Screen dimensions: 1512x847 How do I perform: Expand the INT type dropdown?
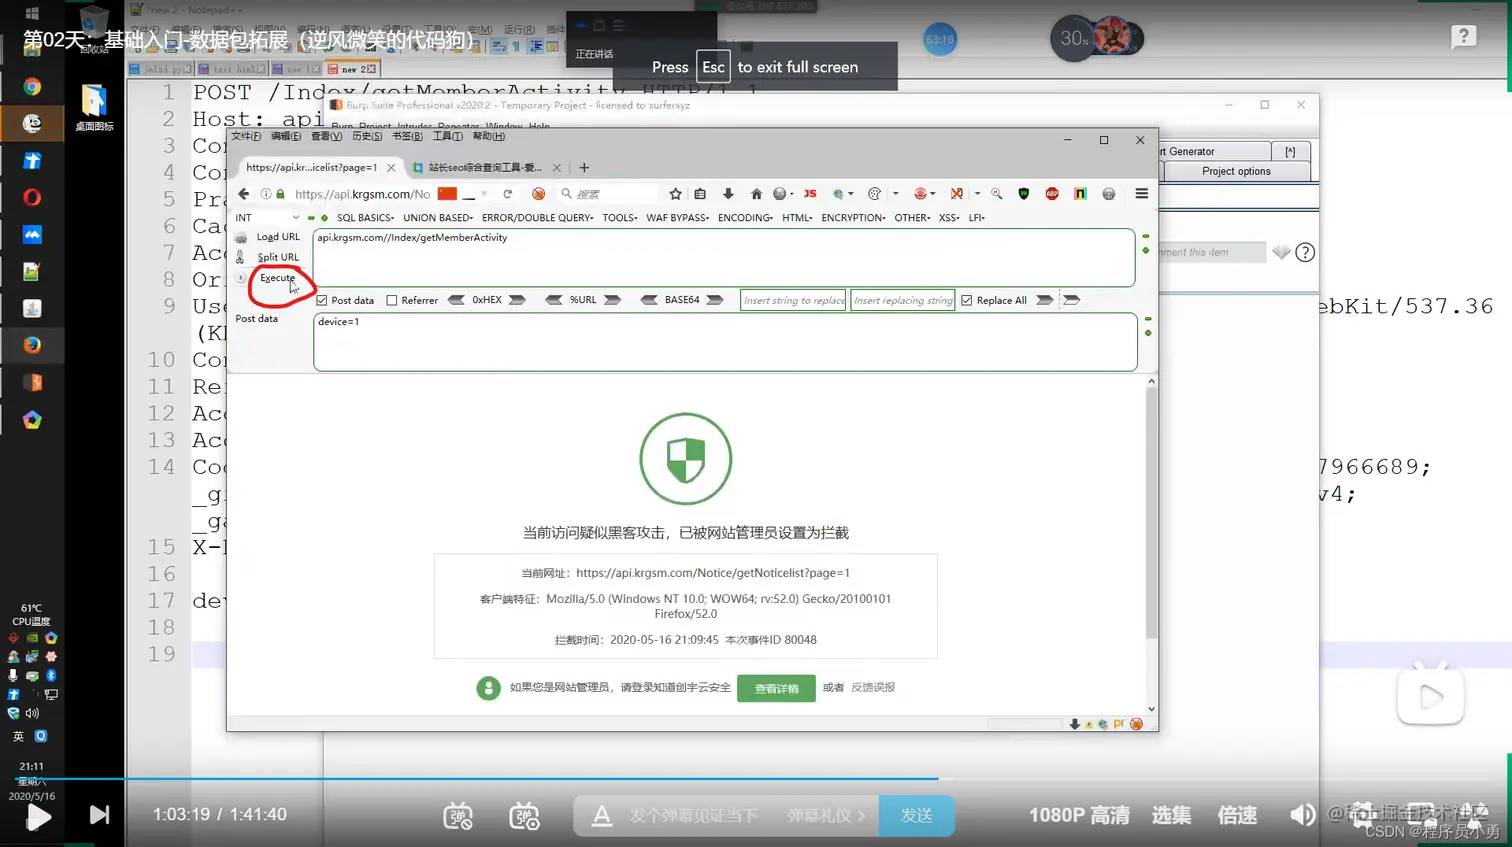(x=266, y=218)
